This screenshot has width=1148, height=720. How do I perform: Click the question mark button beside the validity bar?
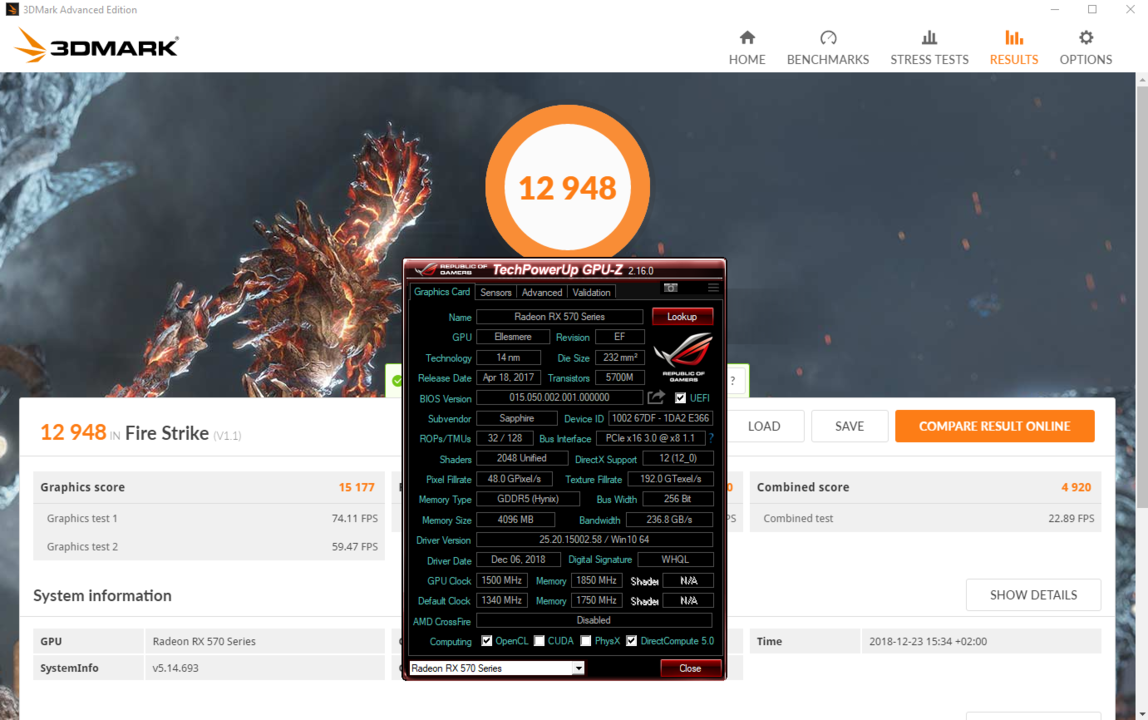coord(734,381)
